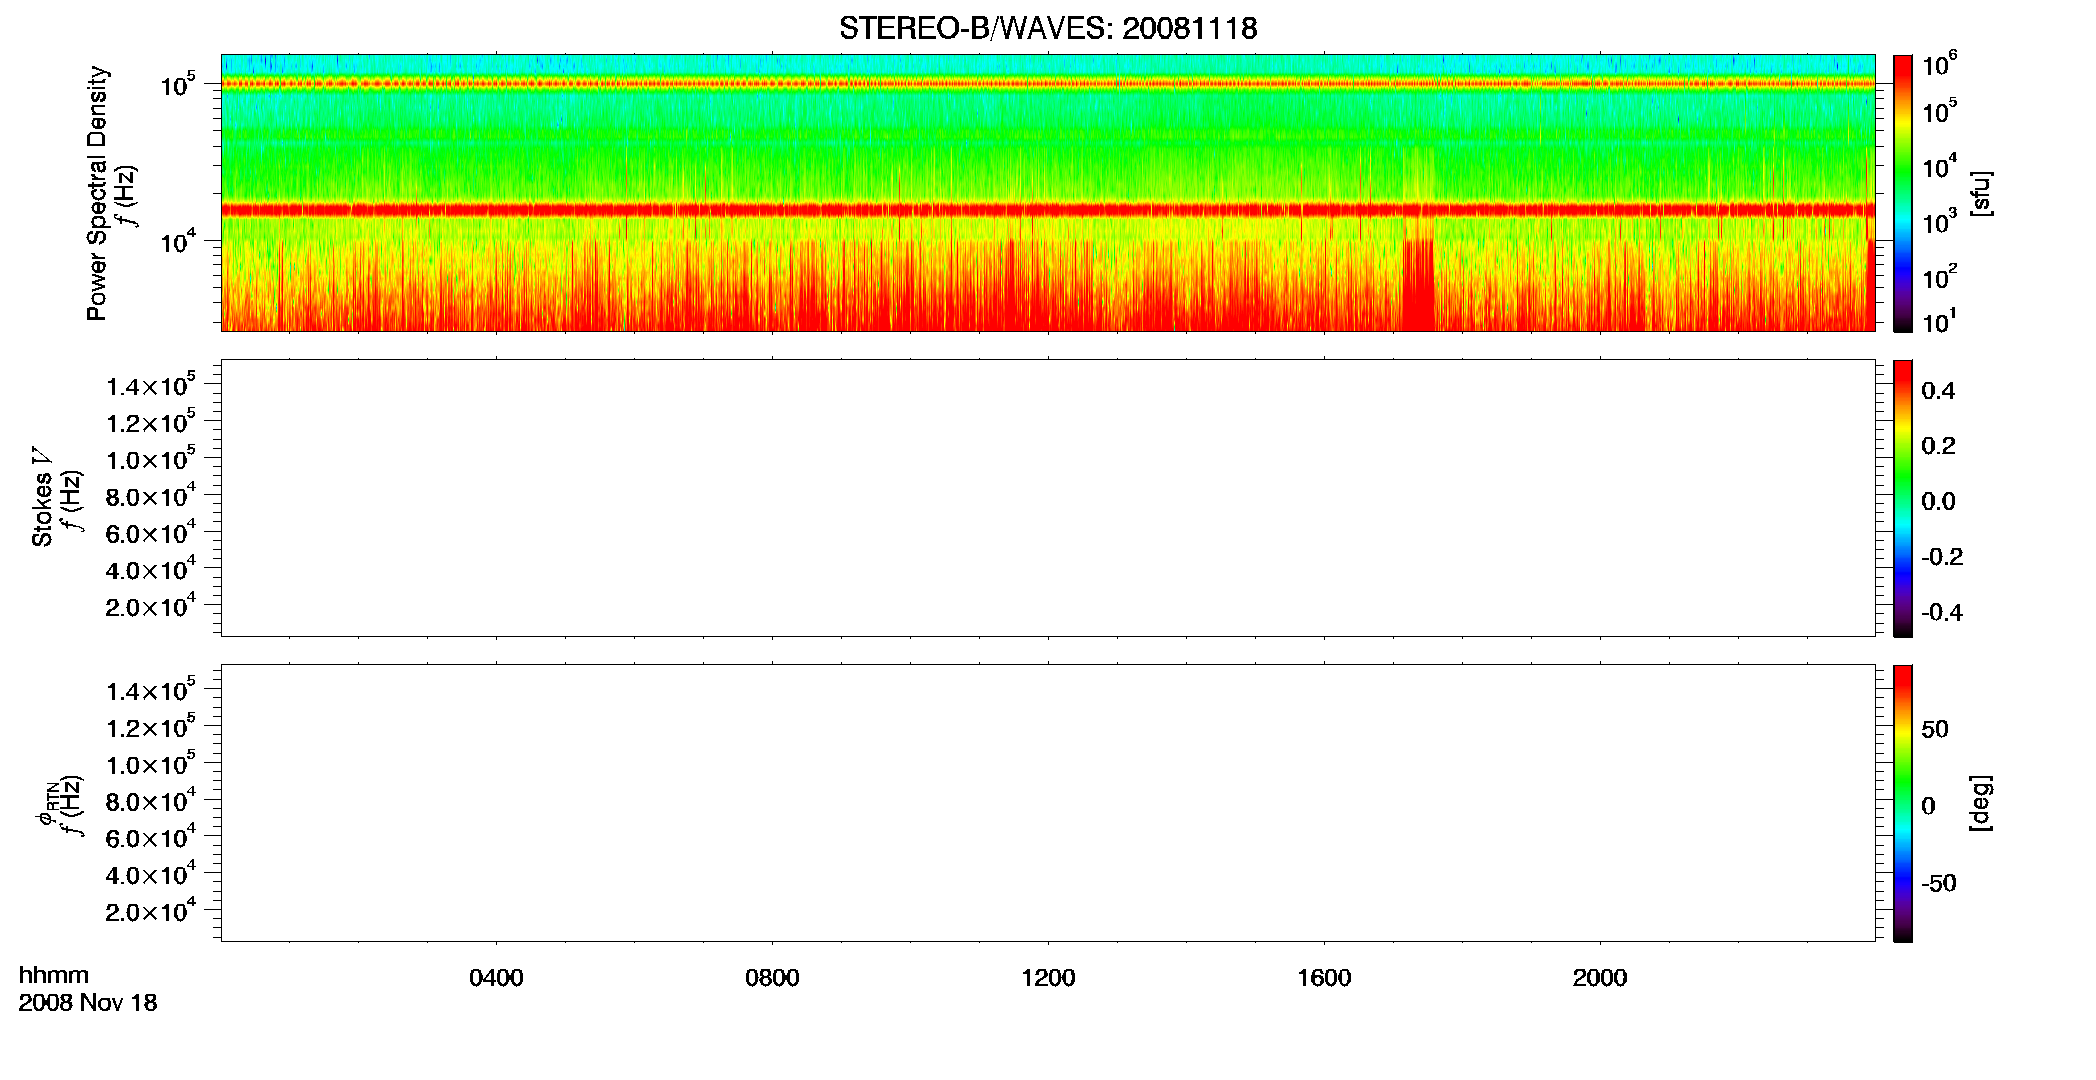Click the solid red burst near 1730
The height and width of the screenshot is (1080, 2096).
[x=1418, y=285]
